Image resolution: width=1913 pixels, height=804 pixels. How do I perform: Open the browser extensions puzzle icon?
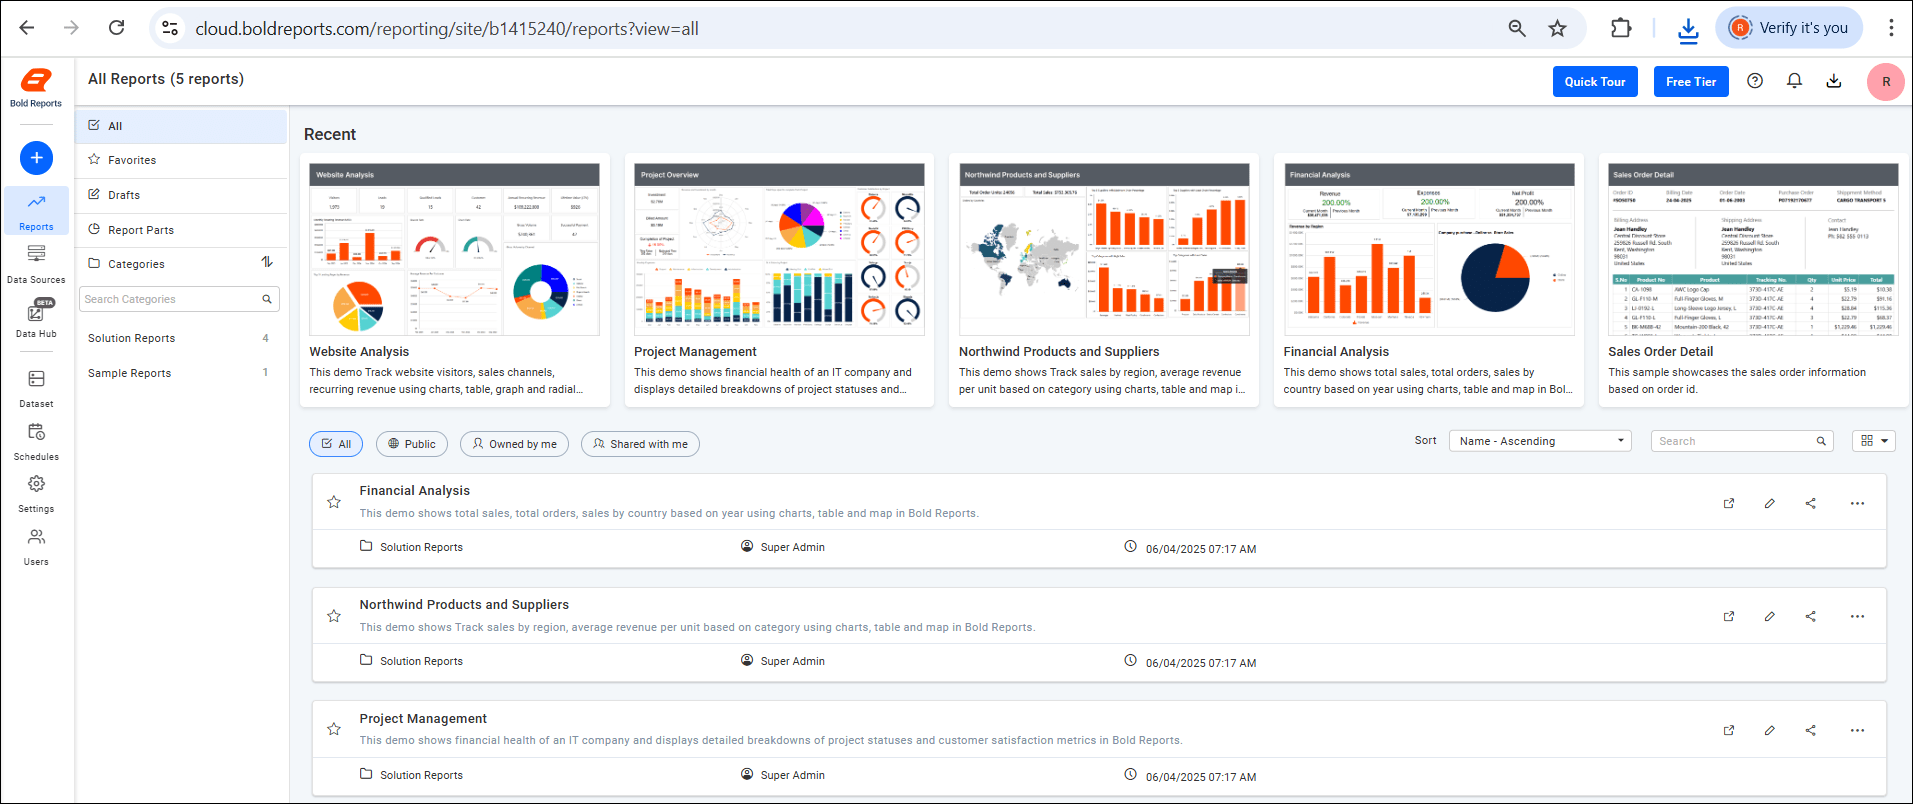click(1621, 28)
